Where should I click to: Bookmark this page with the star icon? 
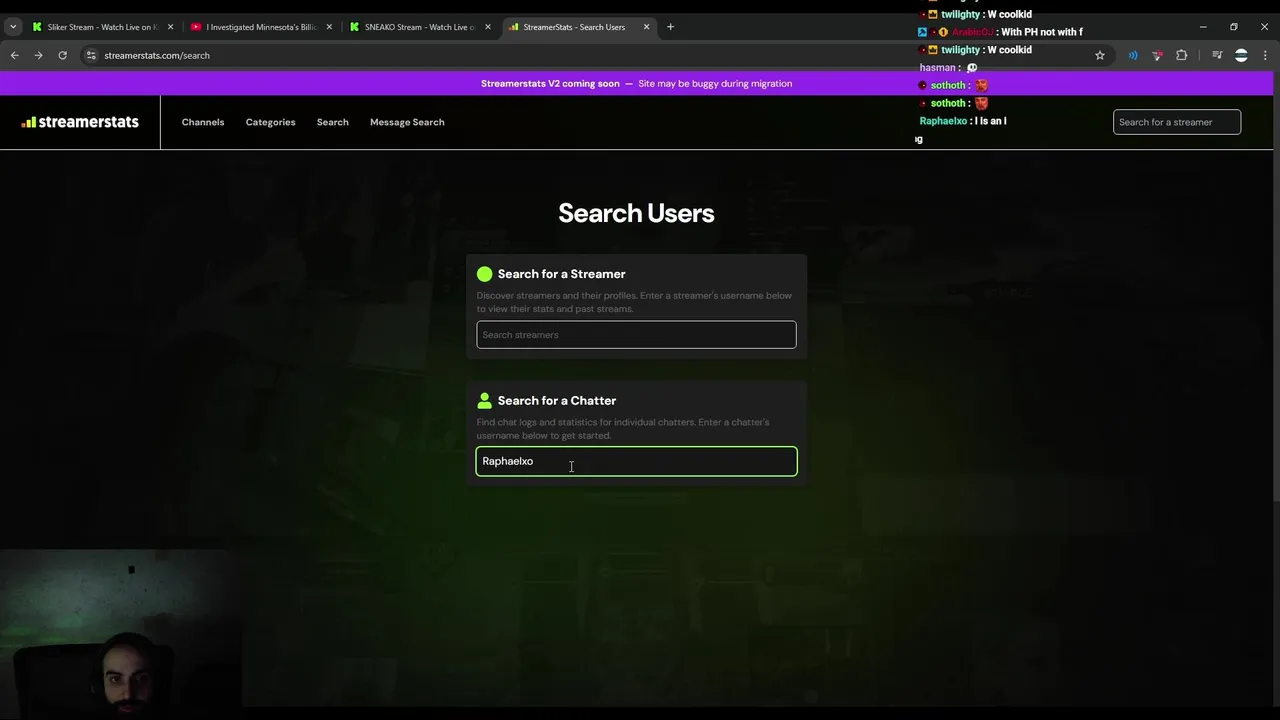coord(1100,55)
